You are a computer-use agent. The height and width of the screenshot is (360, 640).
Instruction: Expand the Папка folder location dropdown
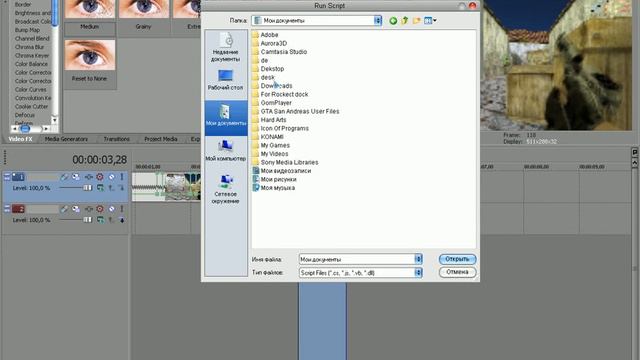[378, 20]
